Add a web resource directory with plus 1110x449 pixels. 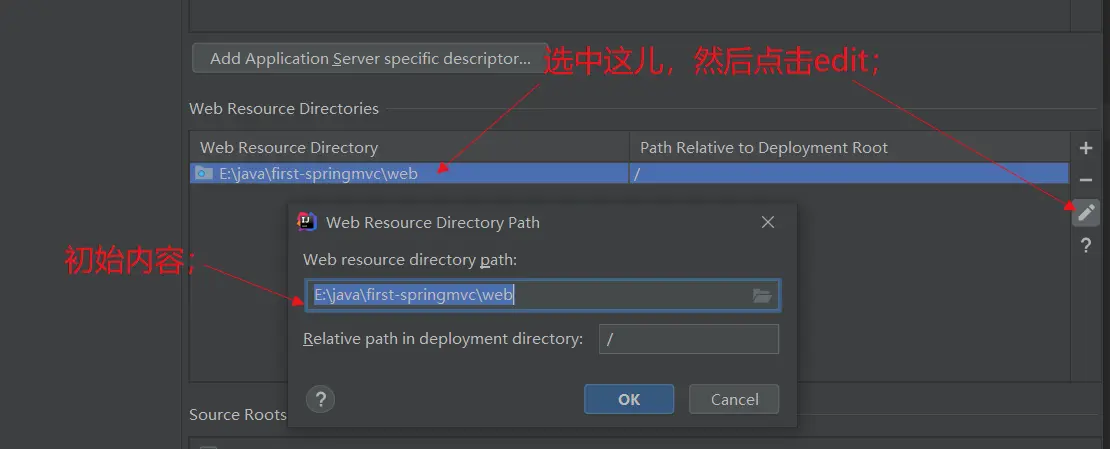(1085, 148)
